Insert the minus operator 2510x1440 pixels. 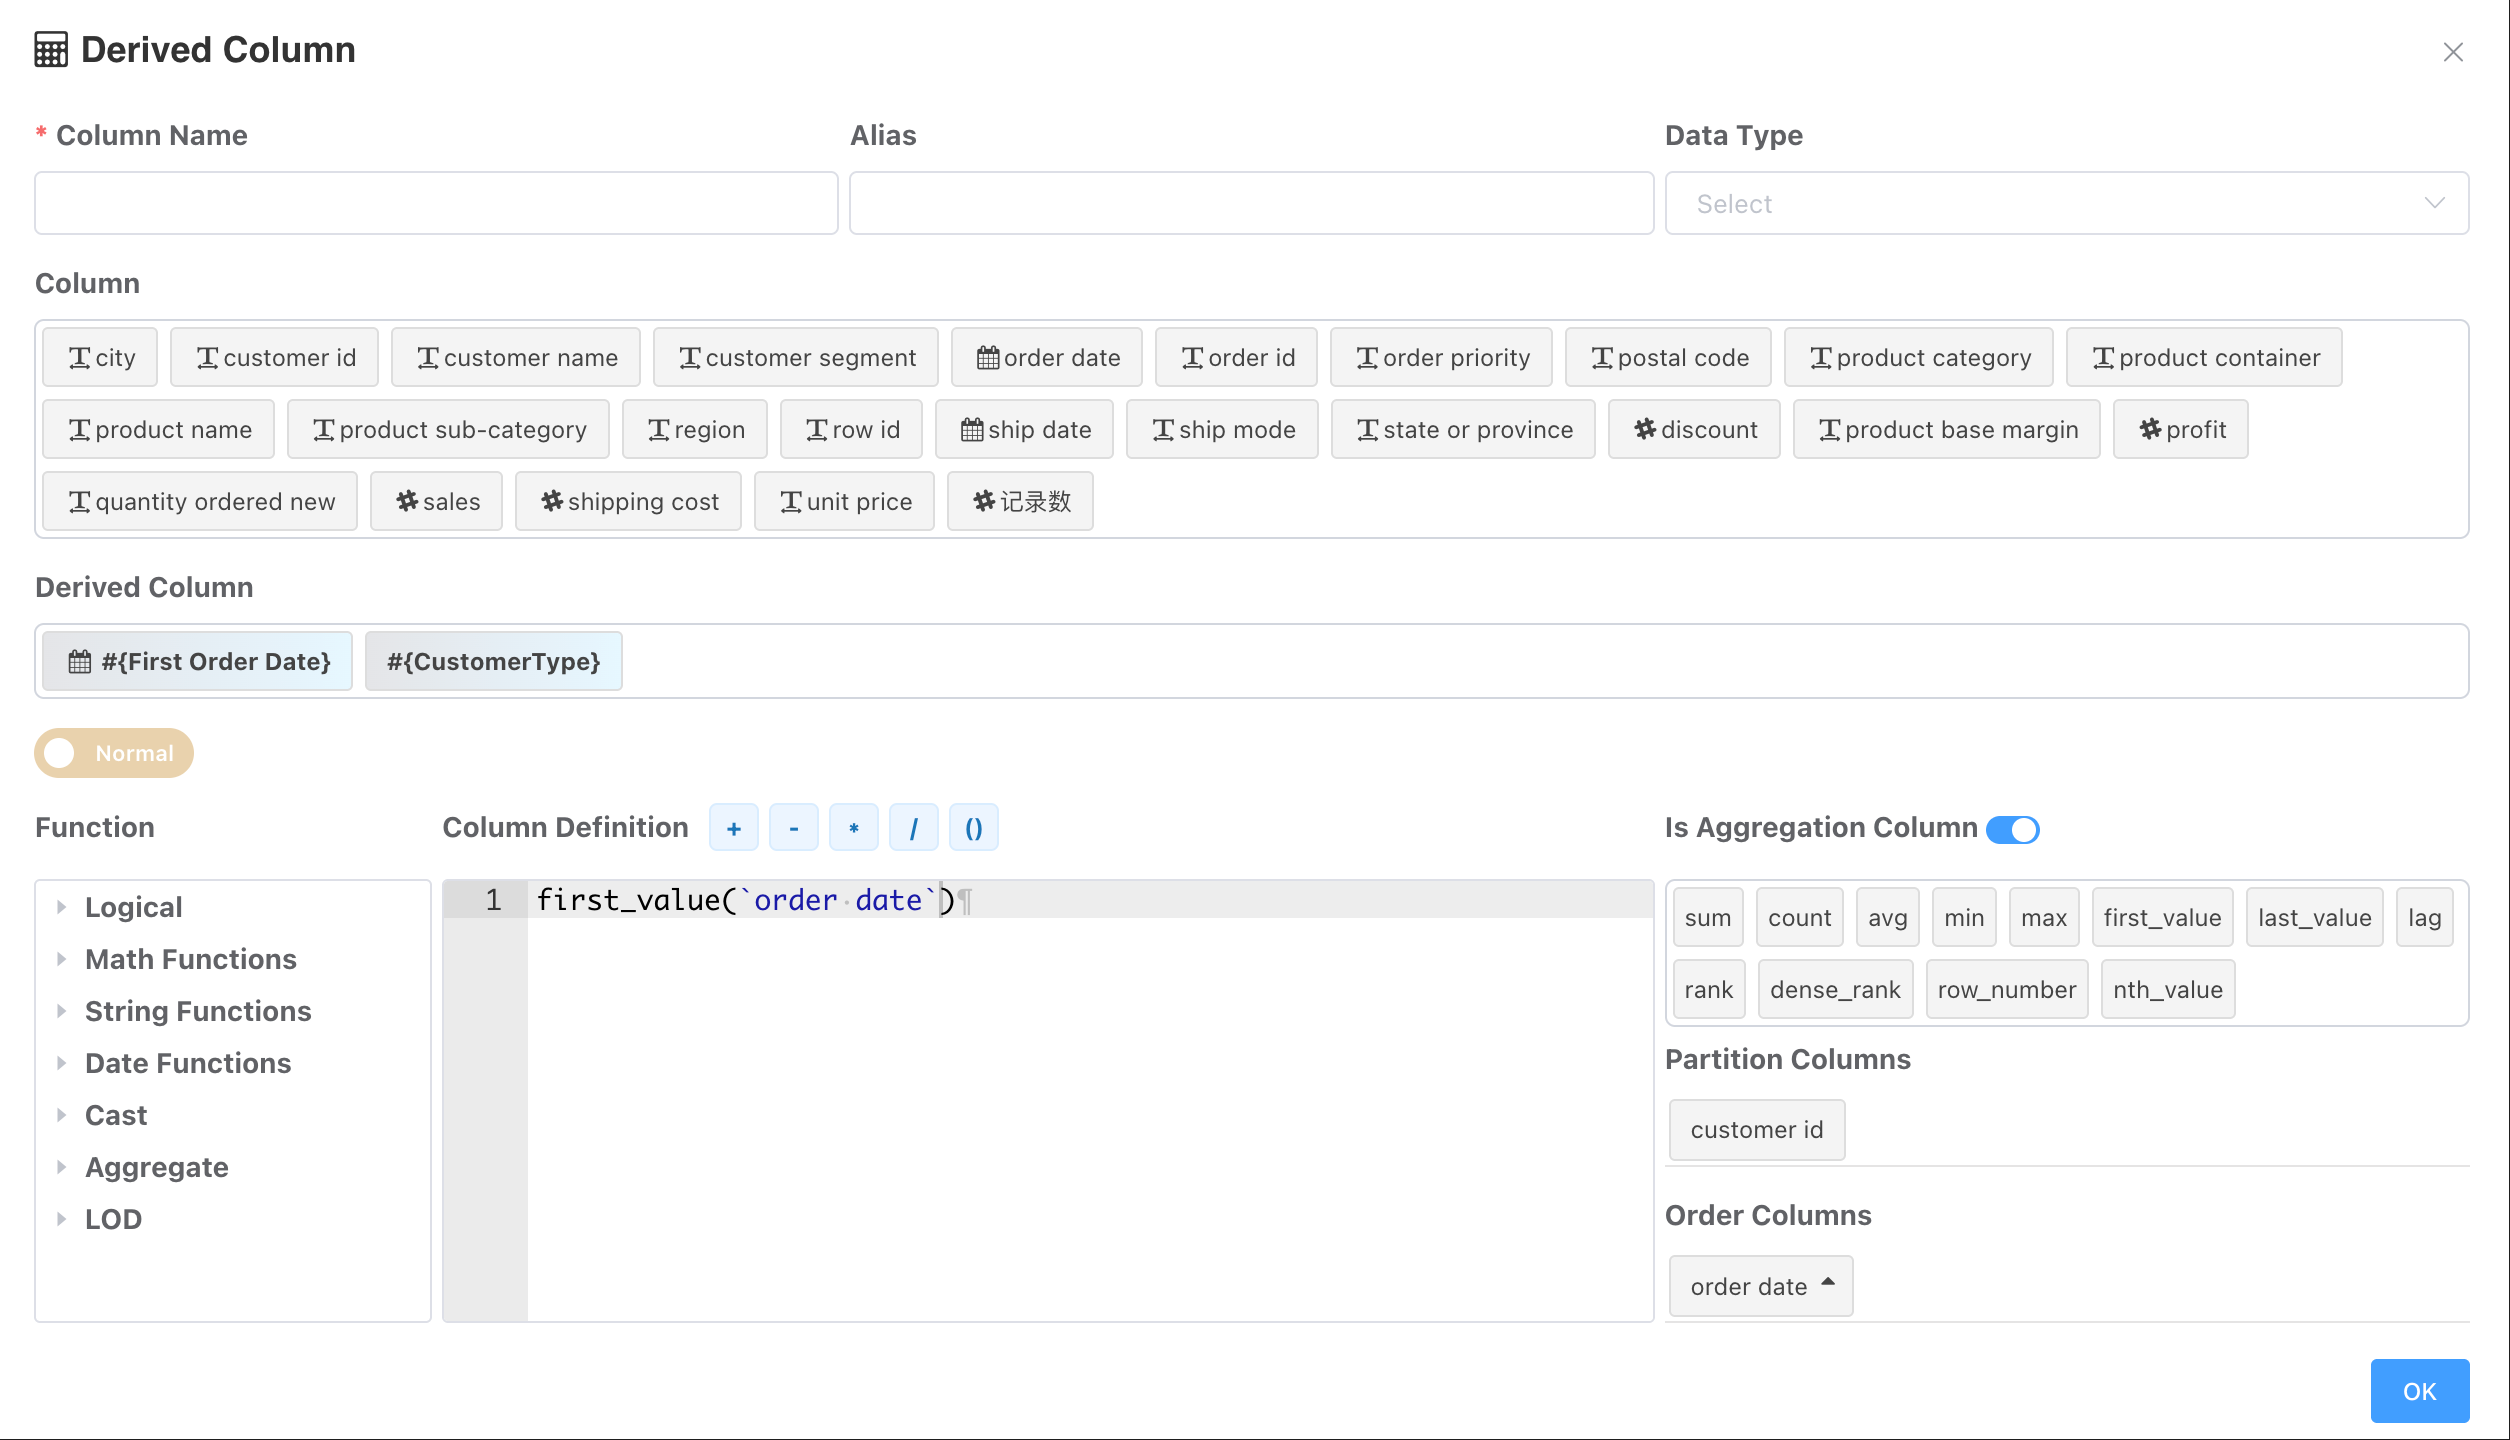tap(794, 828)
